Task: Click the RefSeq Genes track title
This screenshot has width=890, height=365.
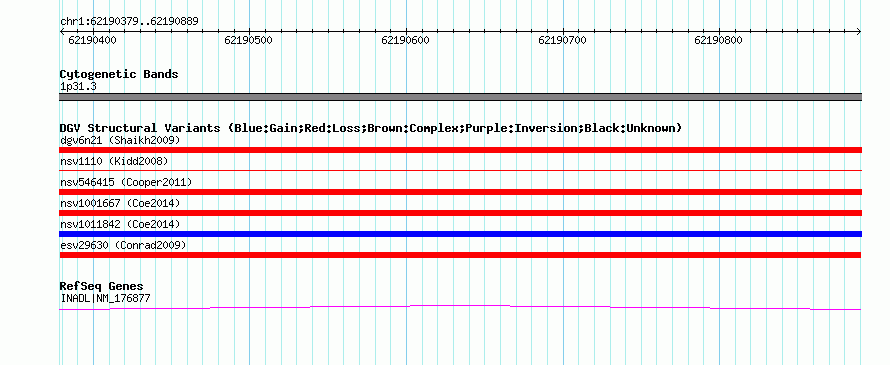Action: click(101, 286)
